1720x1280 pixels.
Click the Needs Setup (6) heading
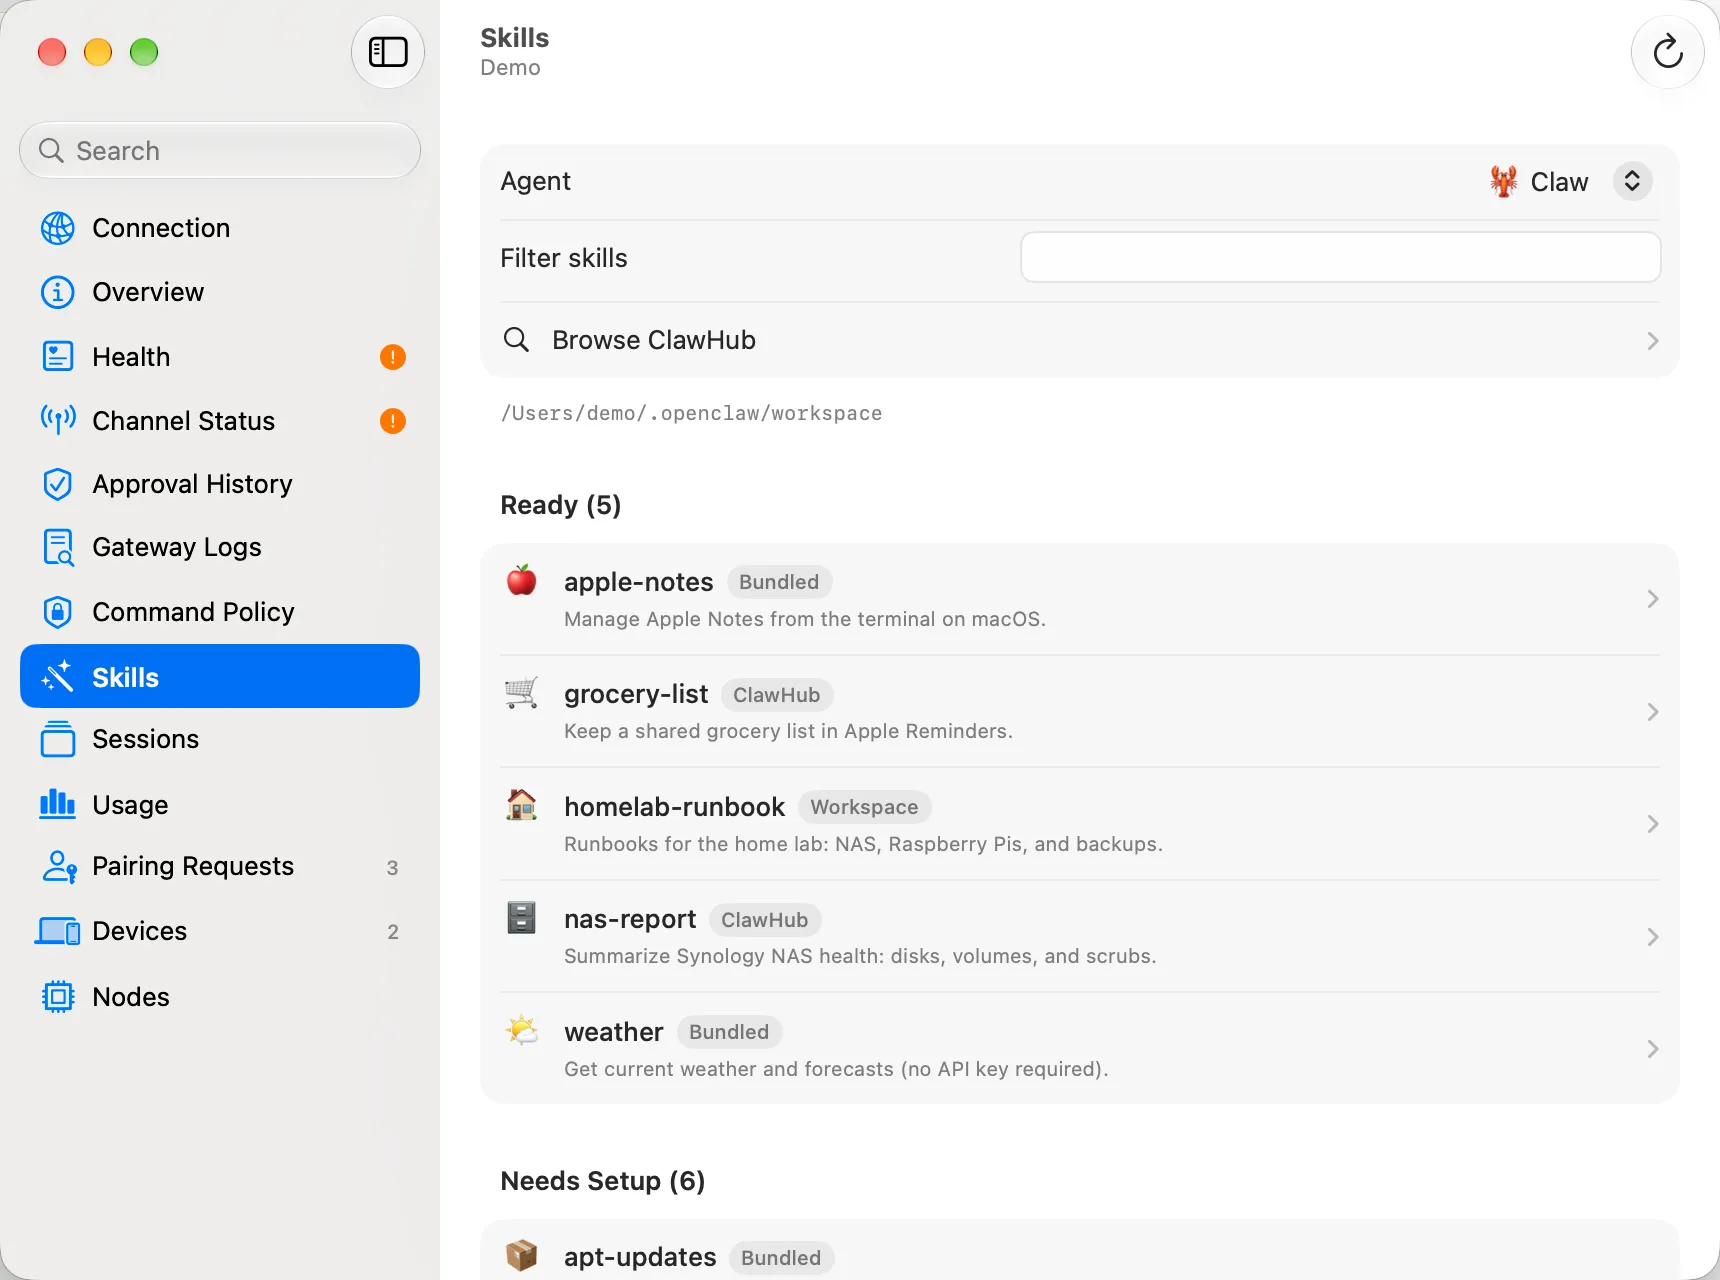(x=603, y=1181)
